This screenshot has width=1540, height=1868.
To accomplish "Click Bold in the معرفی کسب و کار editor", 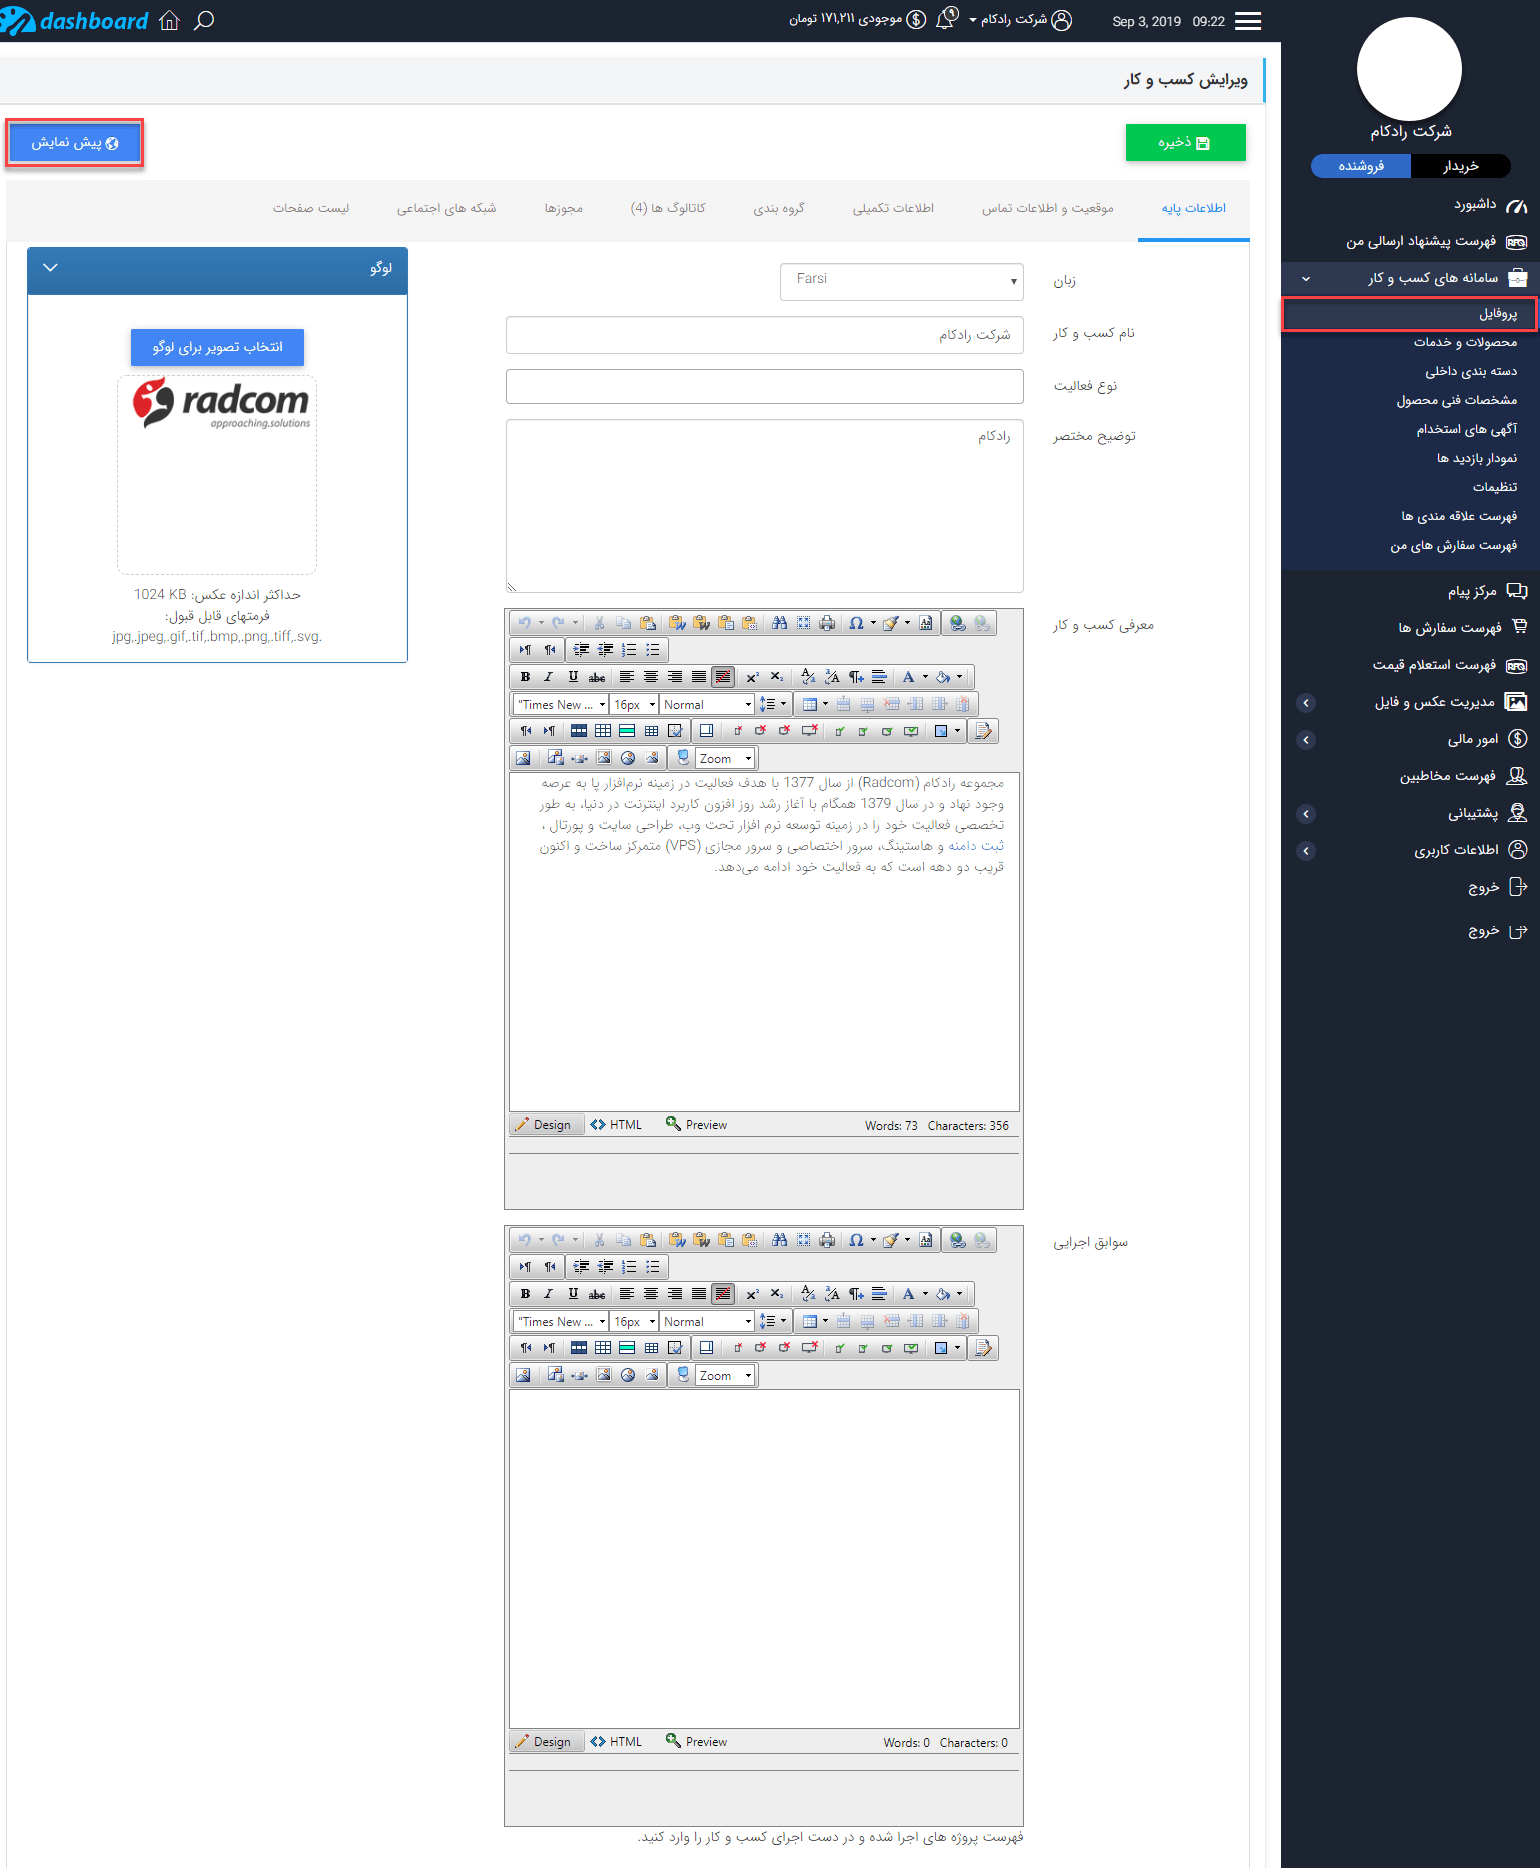I will point(525,677).
